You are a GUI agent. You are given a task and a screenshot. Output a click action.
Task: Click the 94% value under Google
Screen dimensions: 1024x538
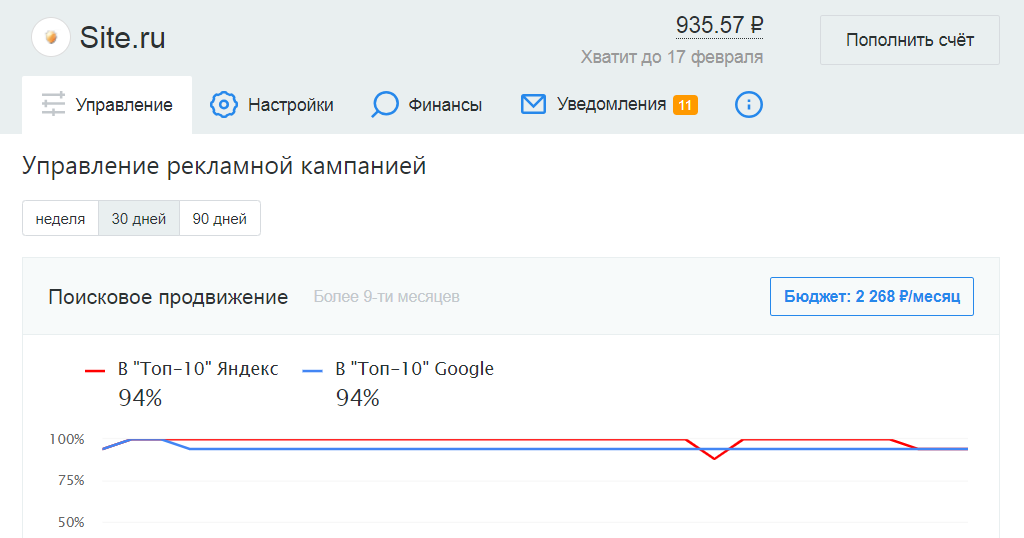[x=357, y=398]
